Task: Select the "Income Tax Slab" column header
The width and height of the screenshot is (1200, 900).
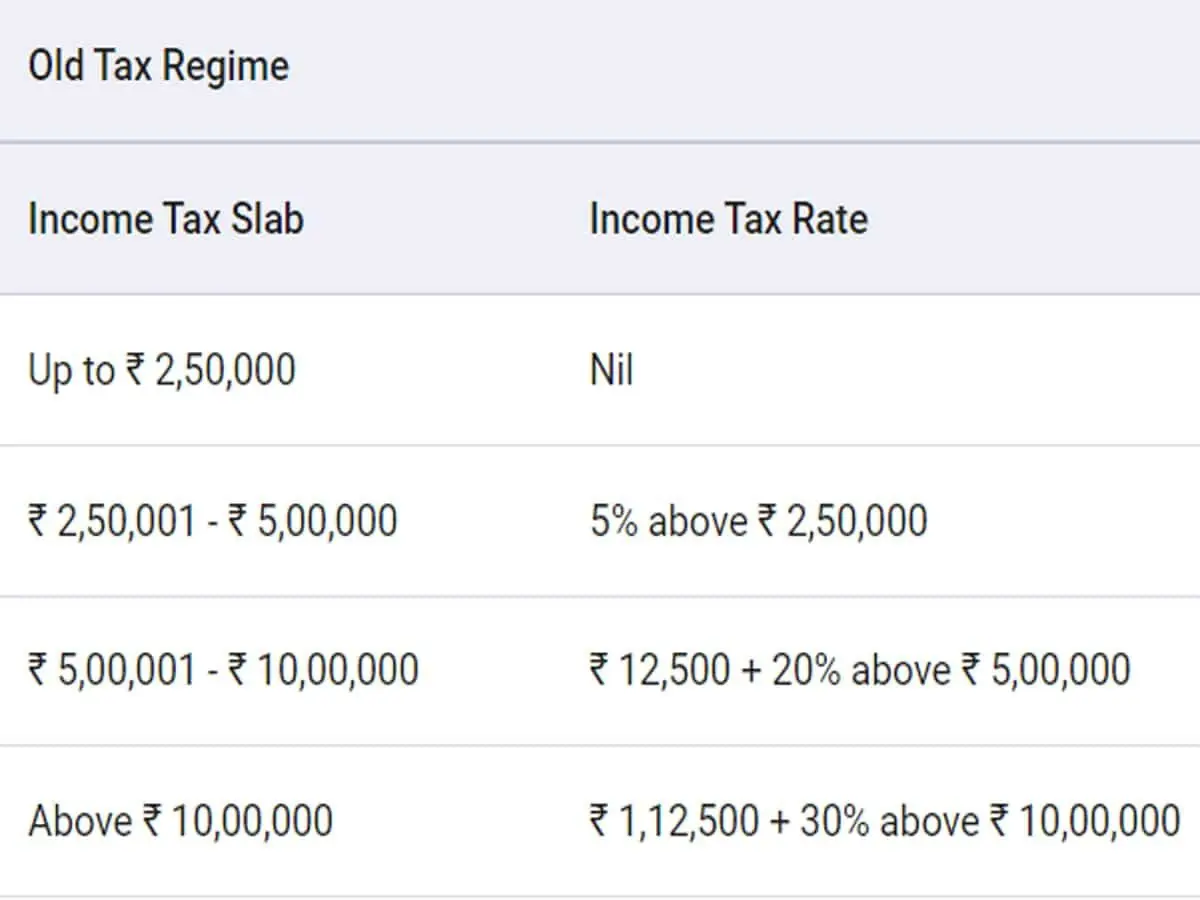Action: 165,219
